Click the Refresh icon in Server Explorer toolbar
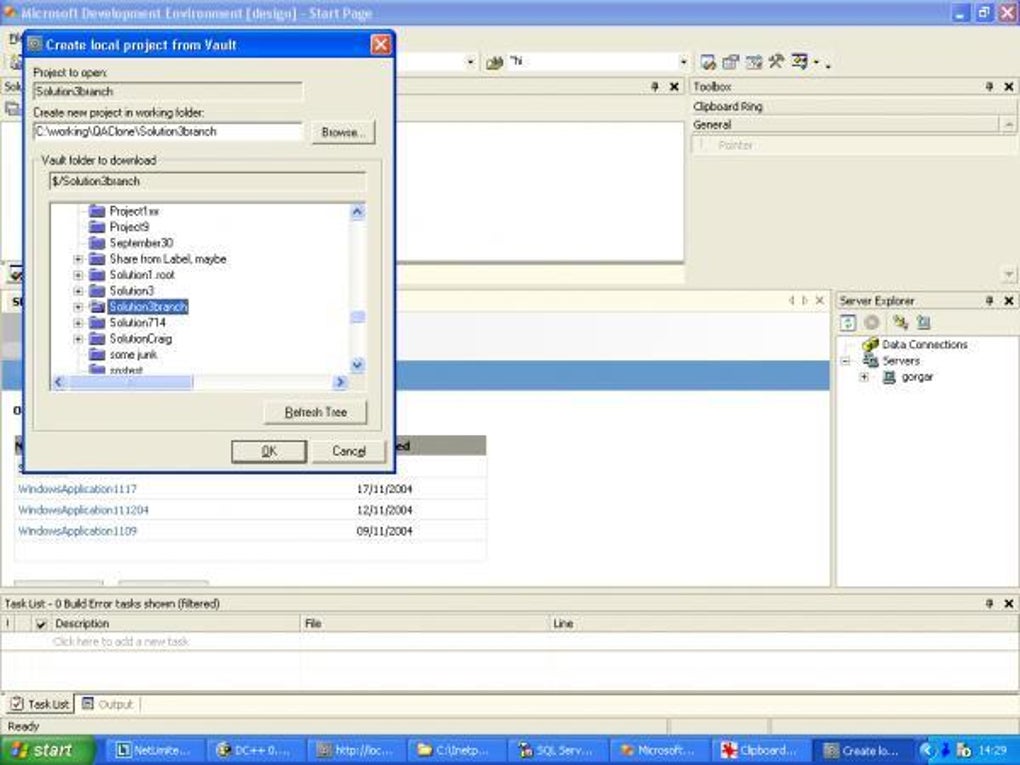The width and height of the screenshot is (1020, 765). pos(848,321)
